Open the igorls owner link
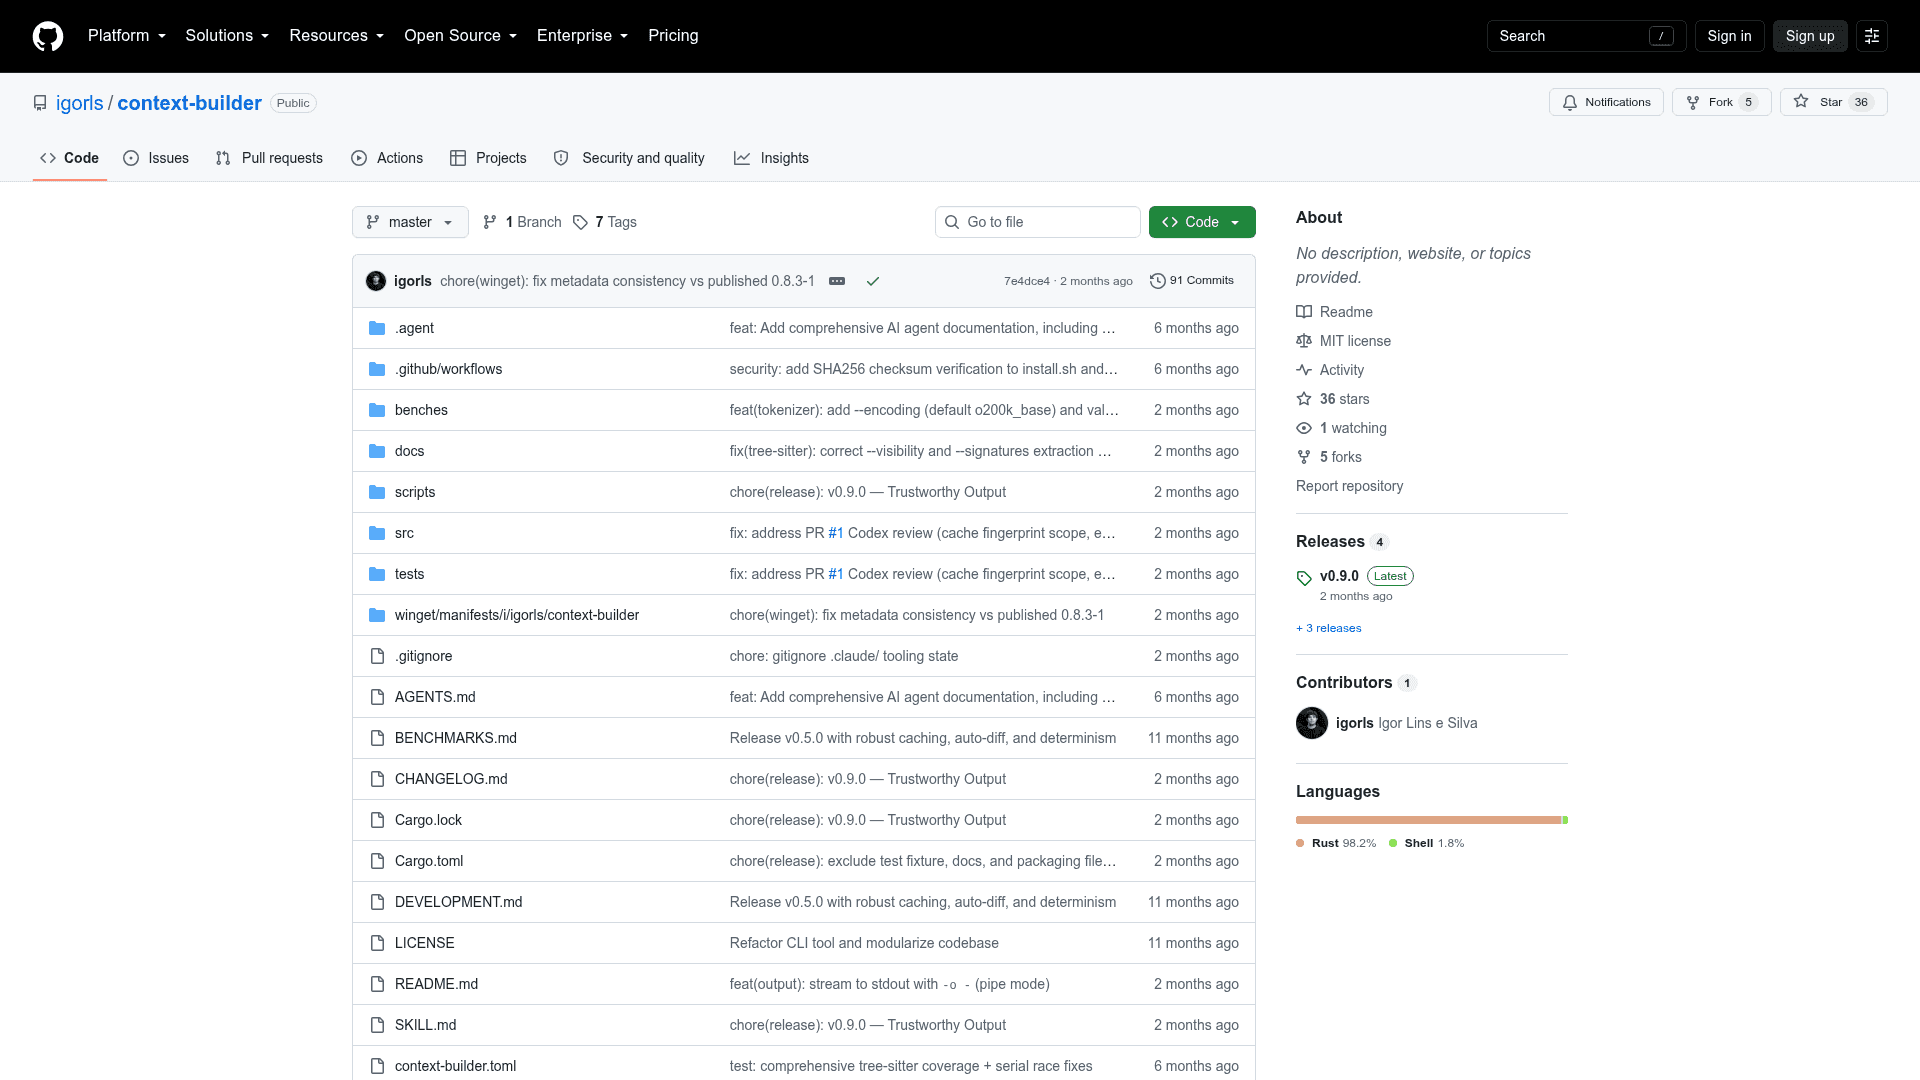 (80, 103)
